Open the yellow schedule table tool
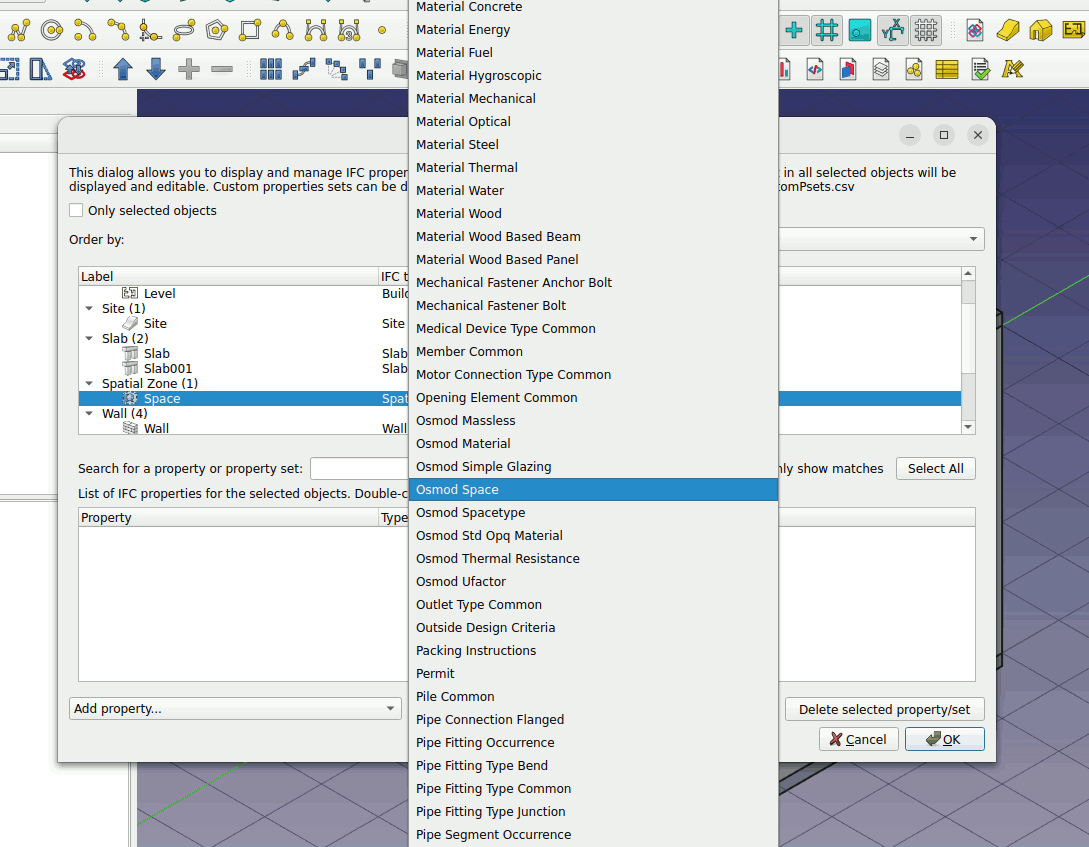 coord(946,69)
